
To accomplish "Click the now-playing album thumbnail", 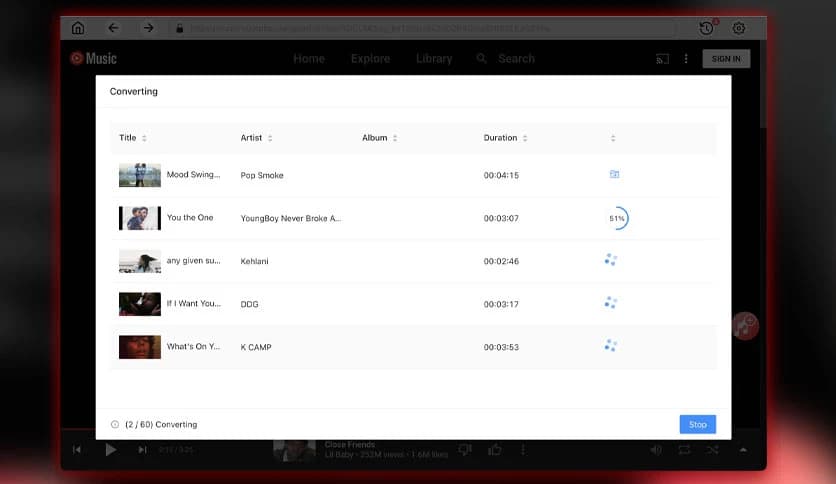I will (x=294, y=450).
